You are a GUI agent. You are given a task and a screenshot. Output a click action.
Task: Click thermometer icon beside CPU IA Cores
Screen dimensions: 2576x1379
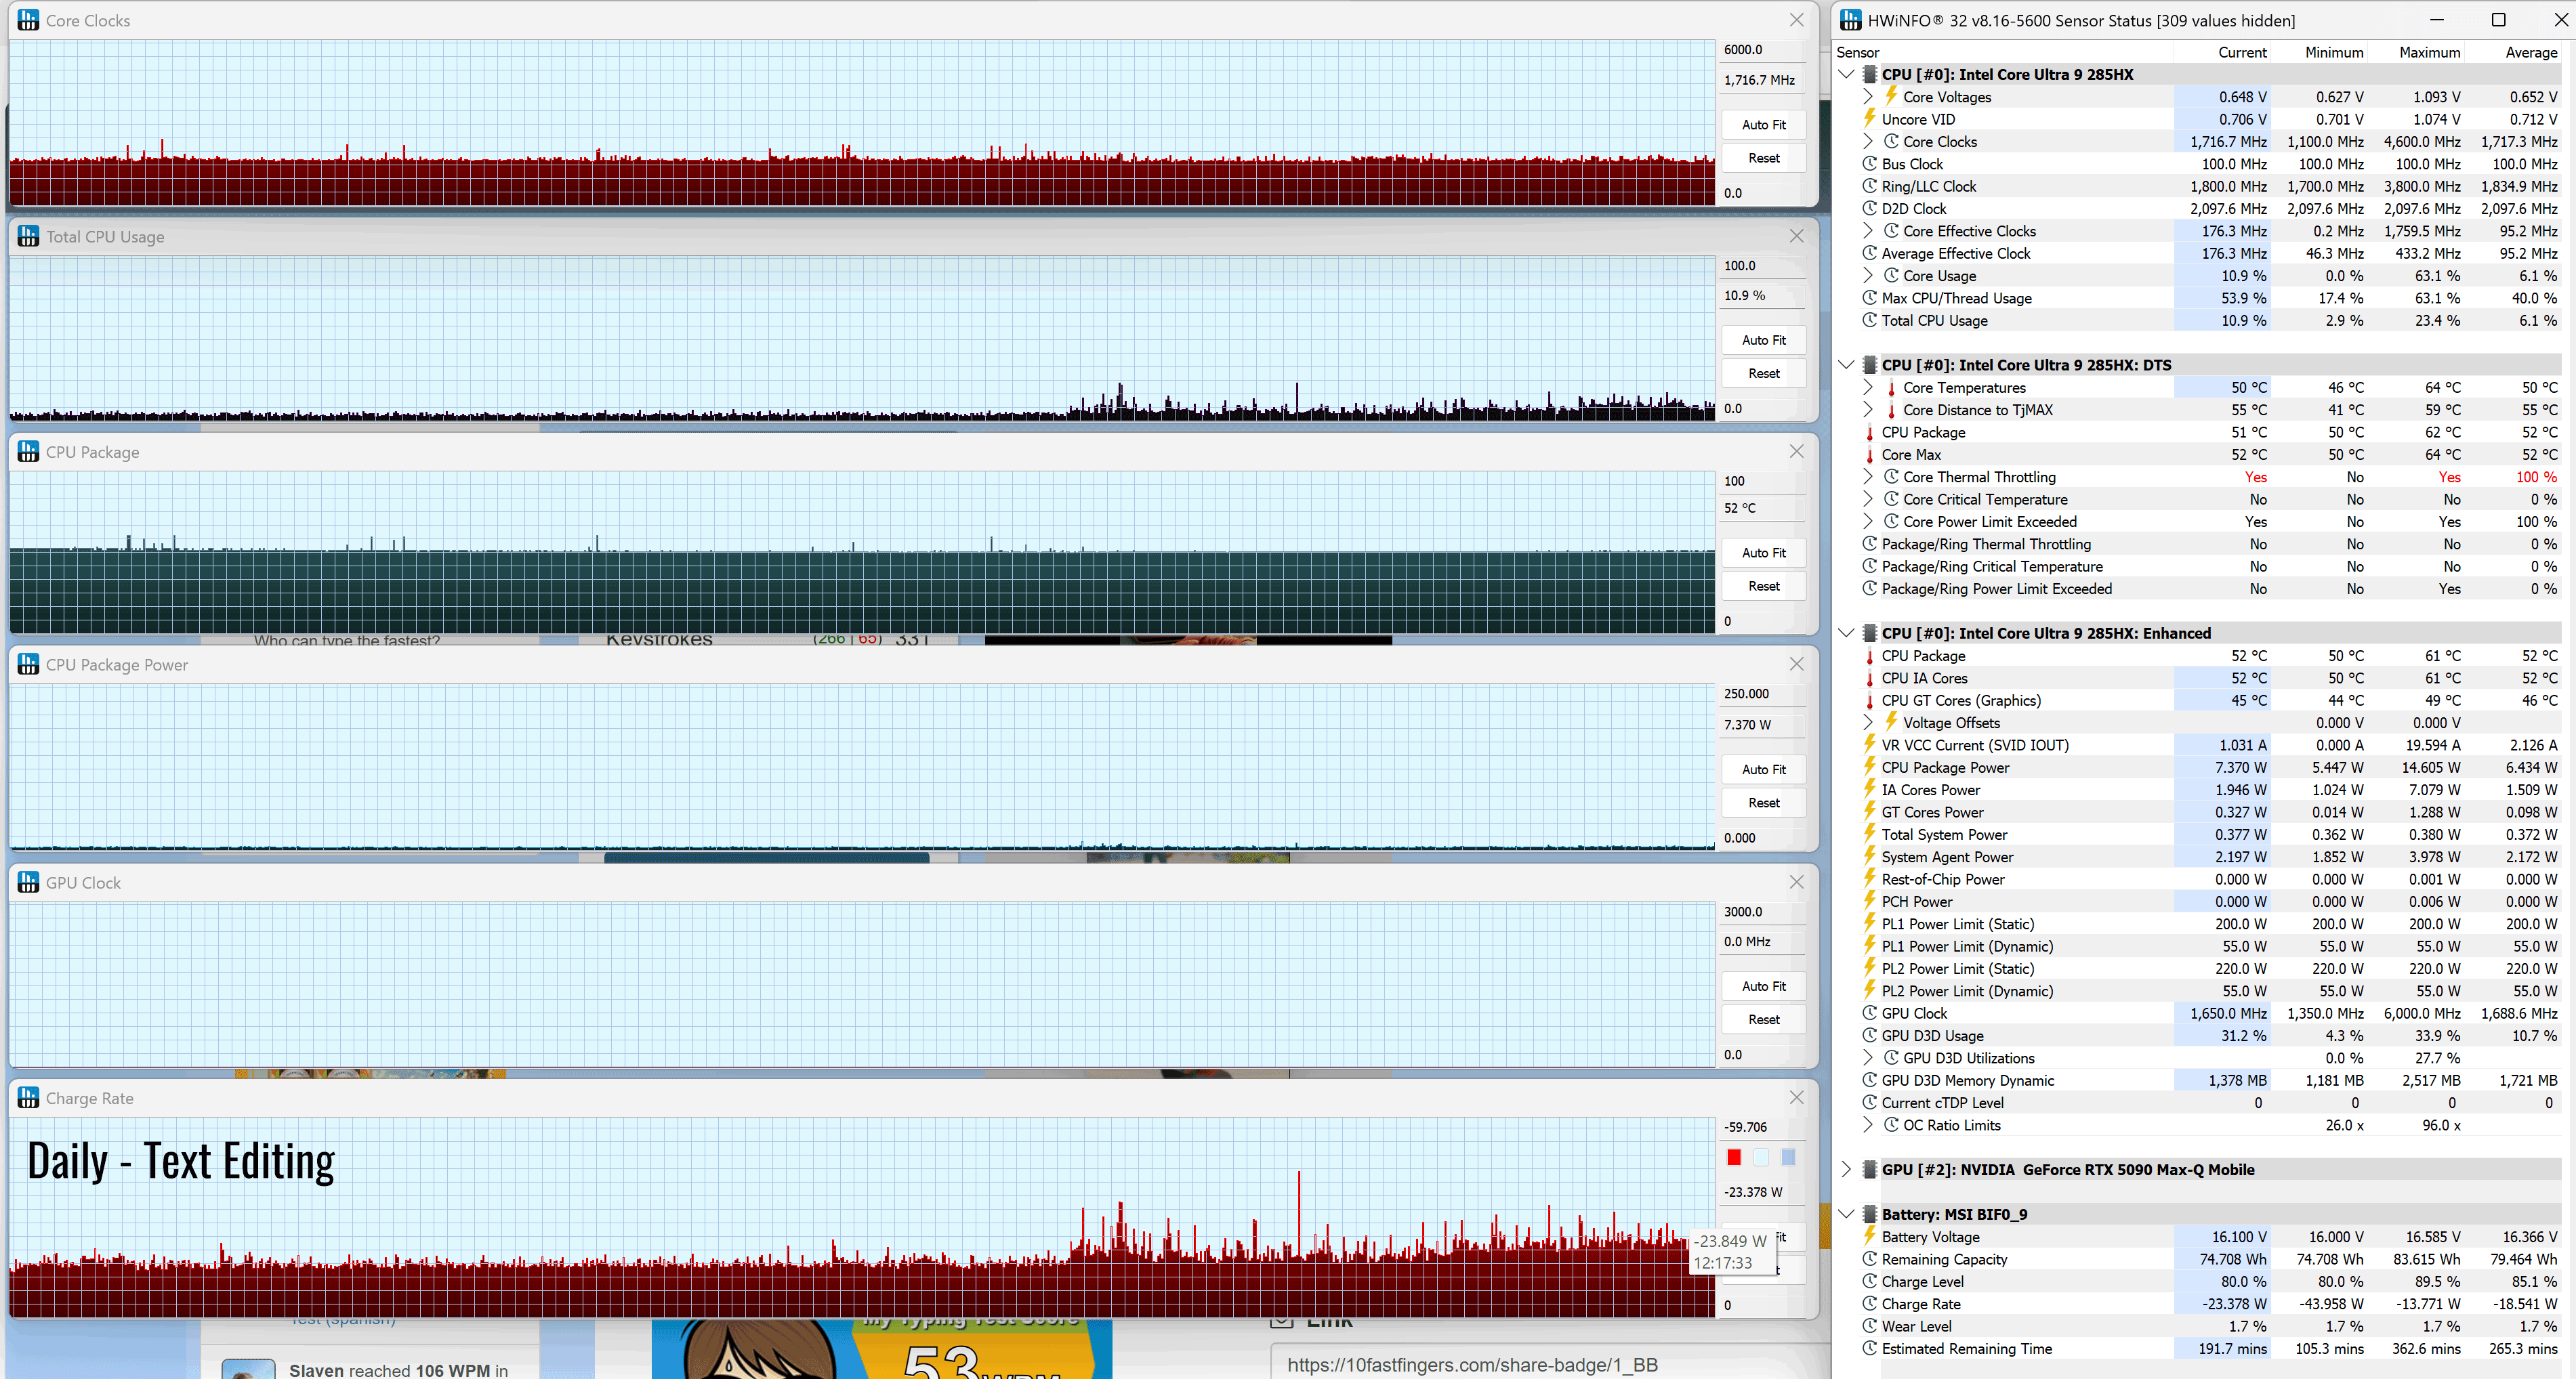(x=1869, y=678)
